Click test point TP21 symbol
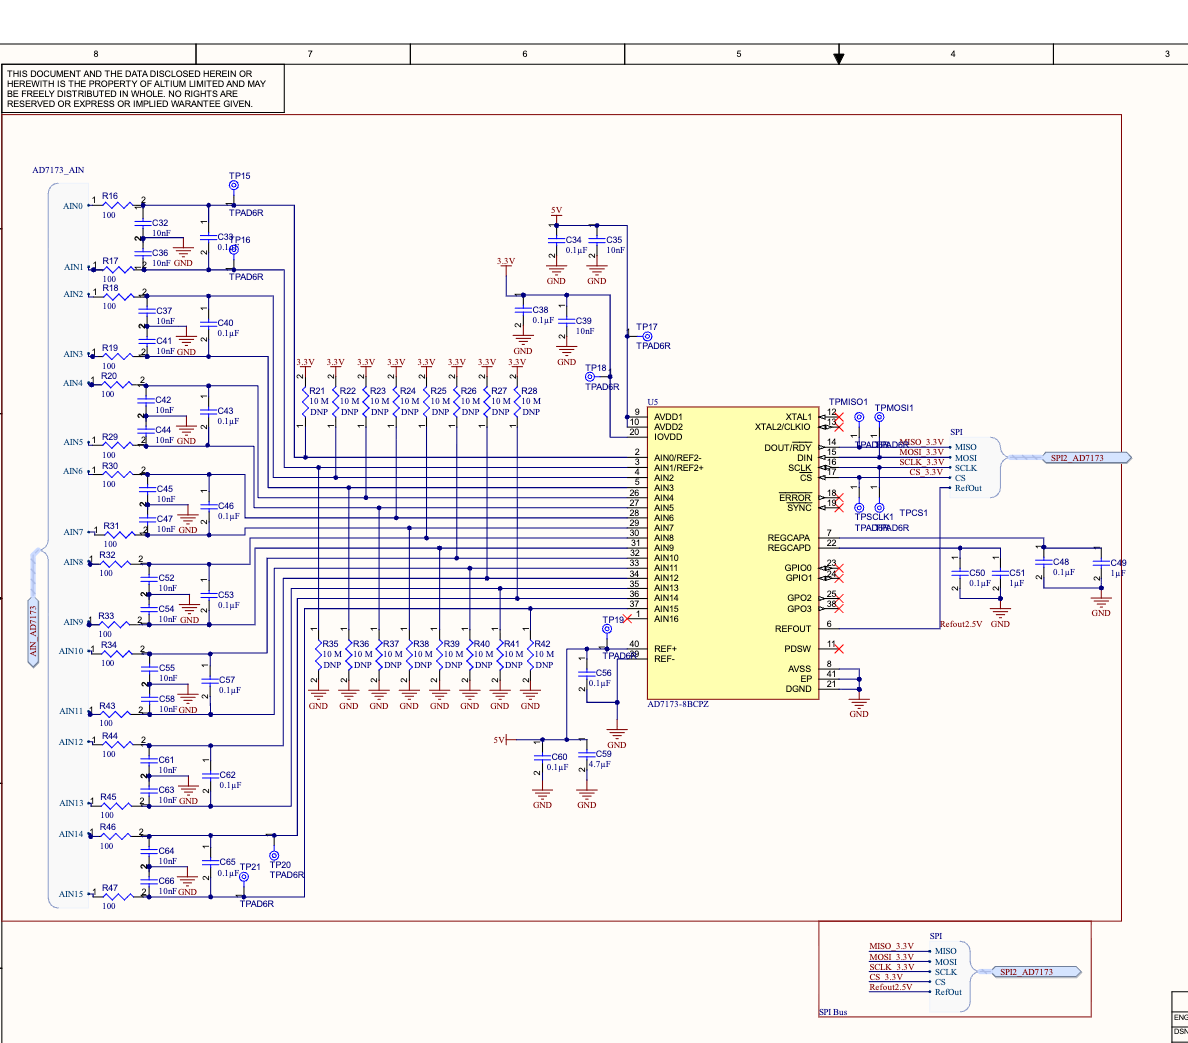The image size is (1188, 1043). [244, 876]
